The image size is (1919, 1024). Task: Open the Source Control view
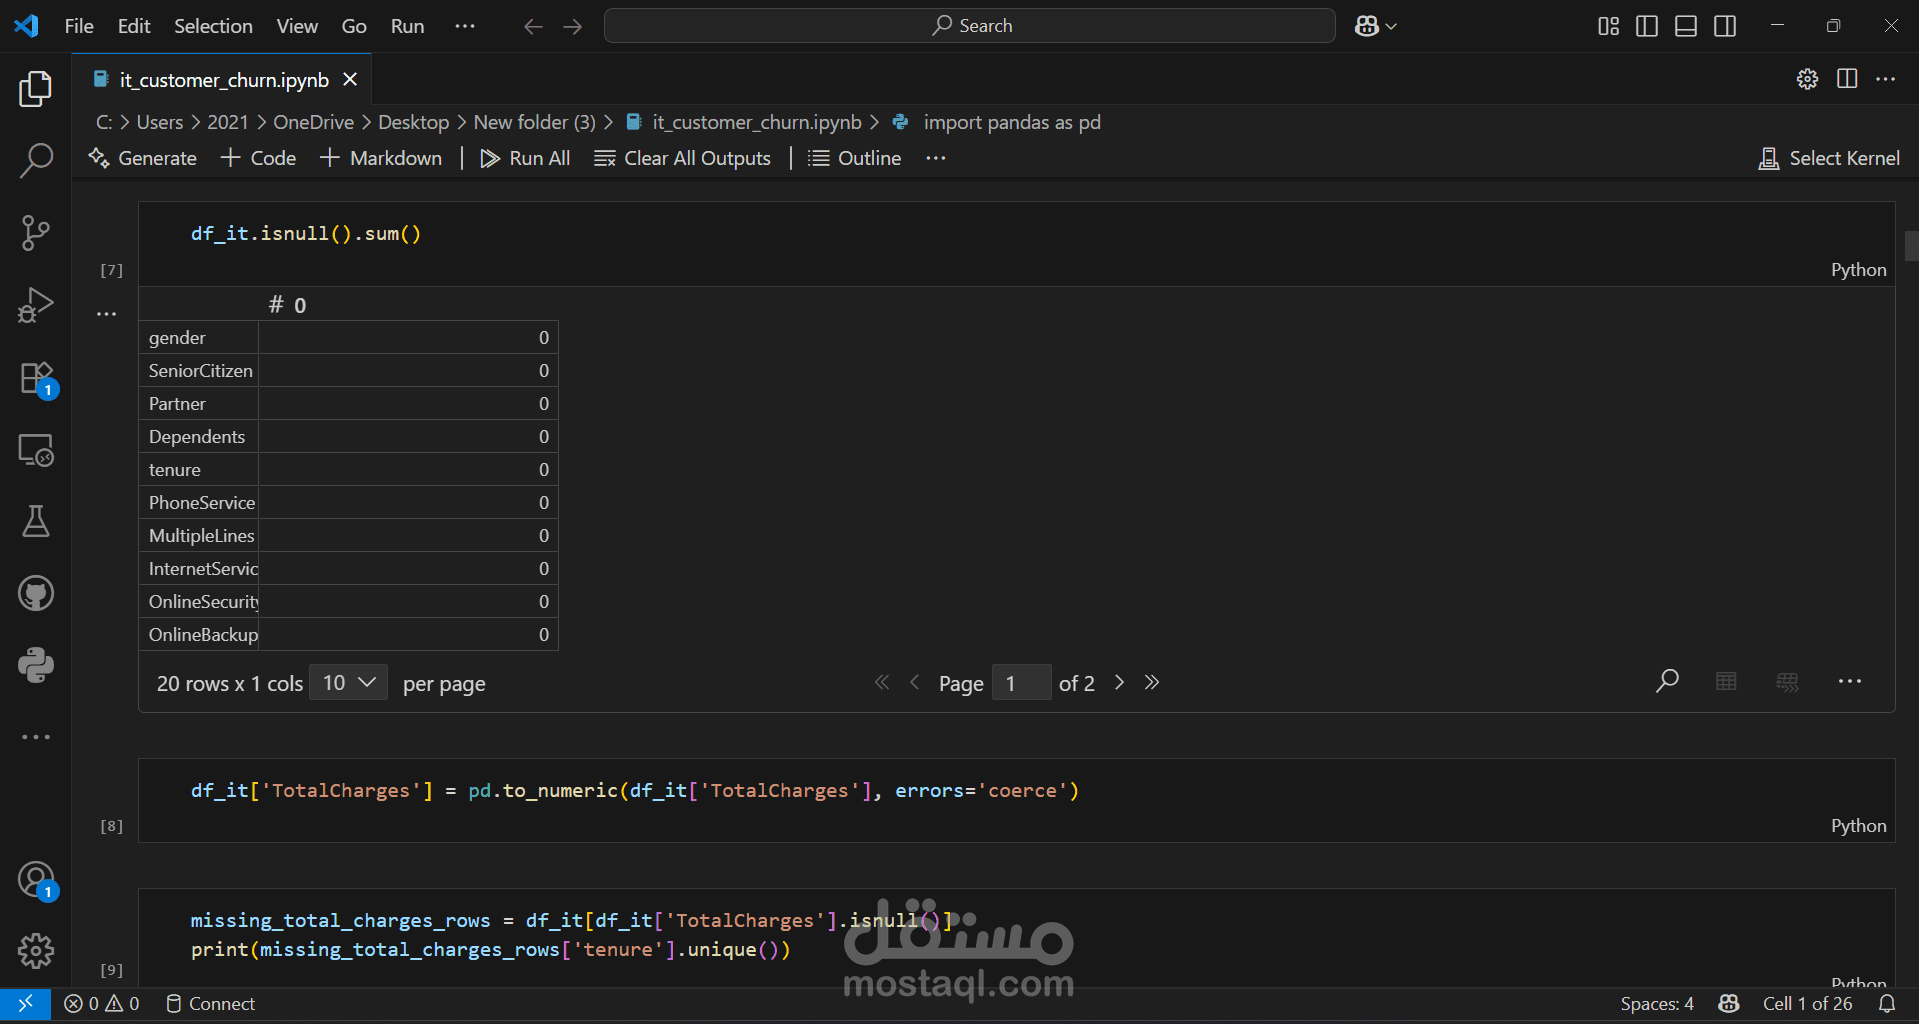click(36, 233)
